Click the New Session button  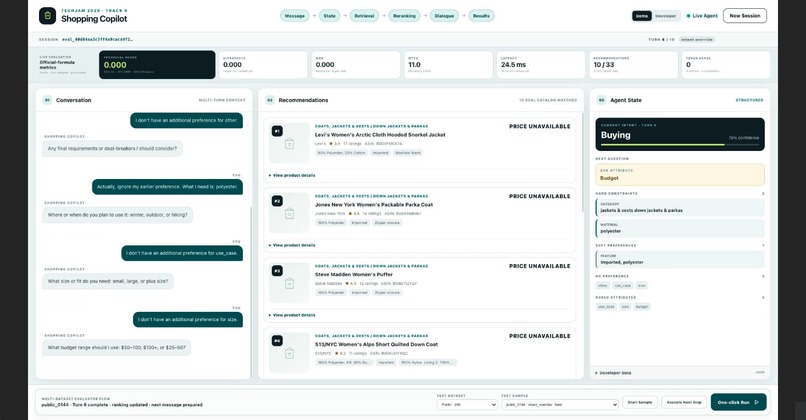[745, 16]
